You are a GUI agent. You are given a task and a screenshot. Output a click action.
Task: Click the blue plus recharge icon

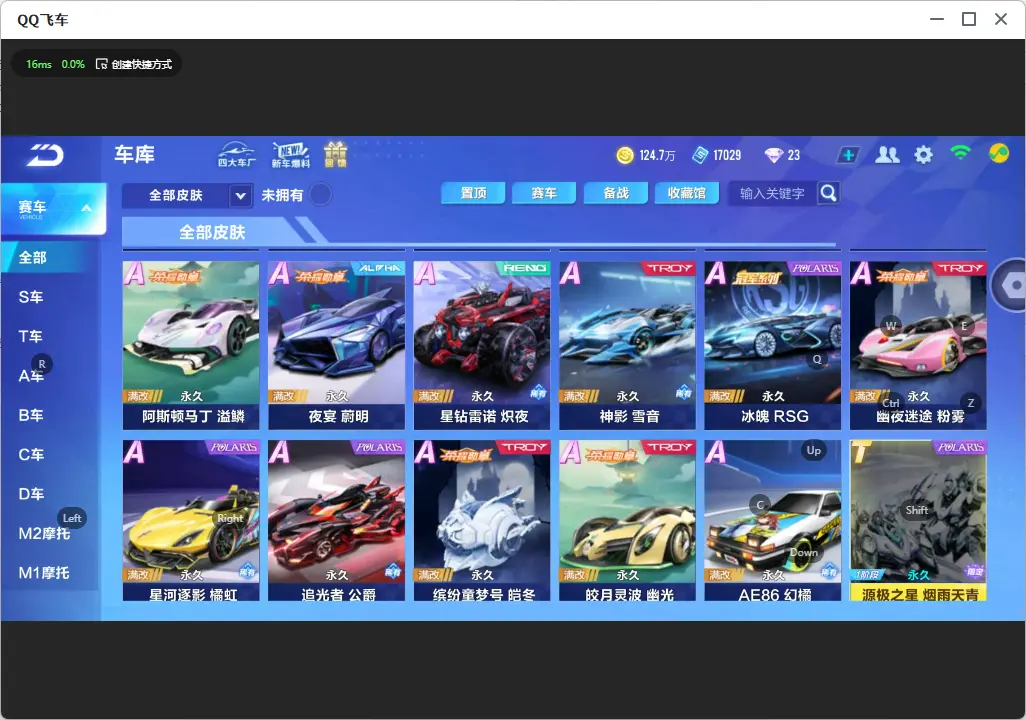pos(848,155)
